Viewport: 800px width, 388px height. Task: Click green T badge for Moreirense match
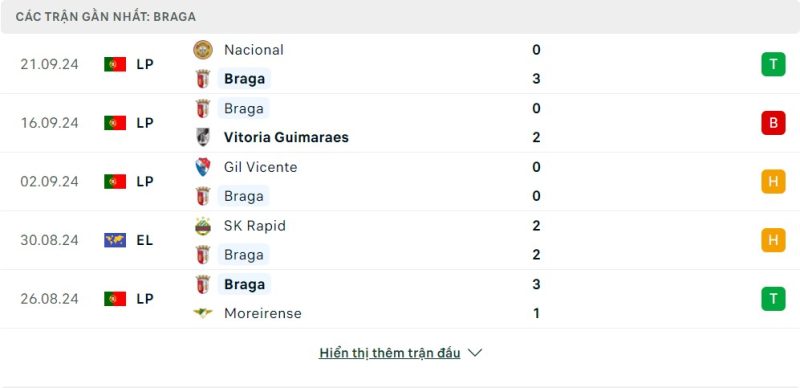click(x=773, y=299)
